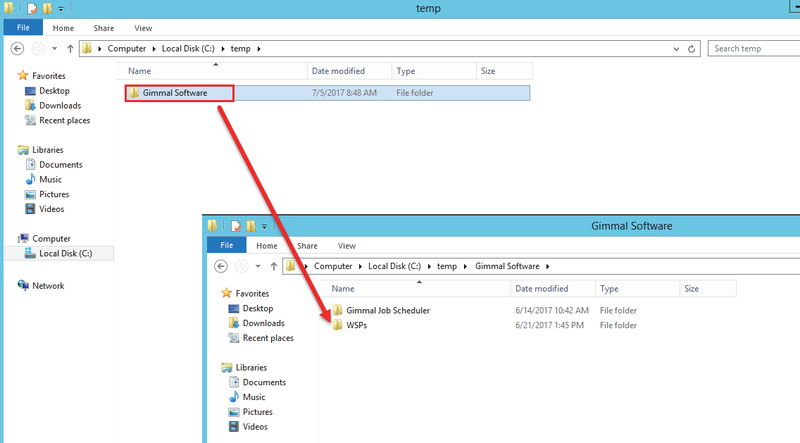Open the Gimmal Software folder in temp
The image size is (800, 443).
click(x=174, y=93)
